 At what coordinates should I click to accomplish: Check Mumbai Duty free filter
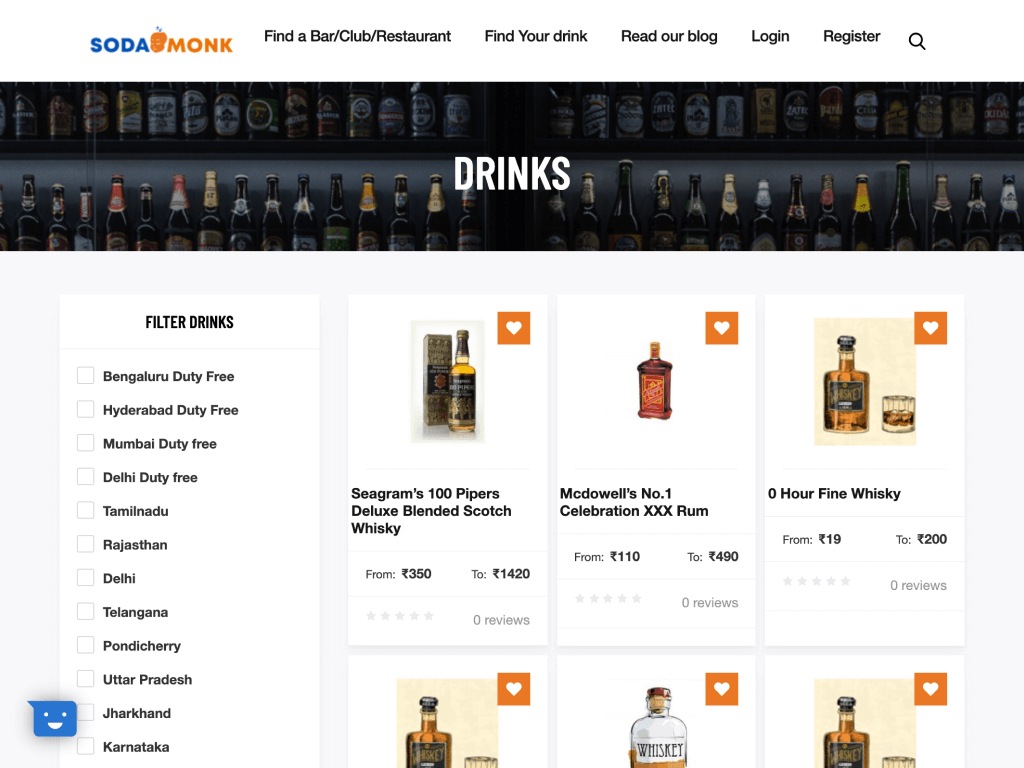click(x=86, y=443)
